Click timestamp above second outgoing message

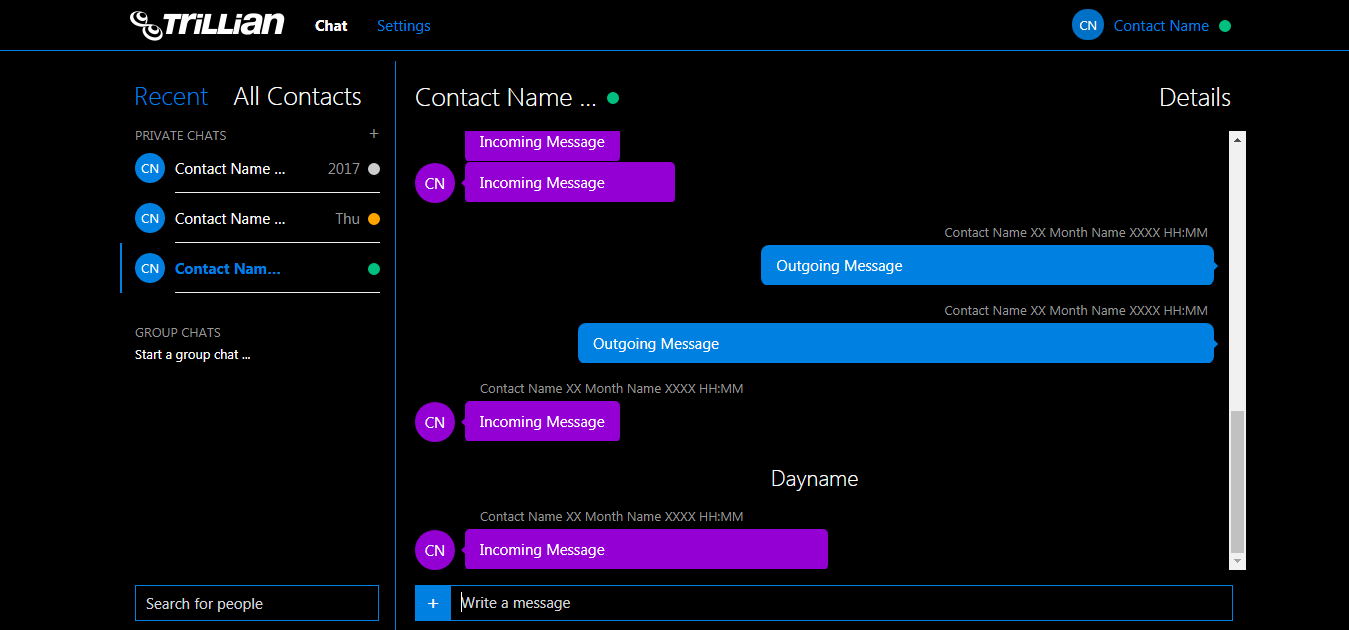(1076, 310)
